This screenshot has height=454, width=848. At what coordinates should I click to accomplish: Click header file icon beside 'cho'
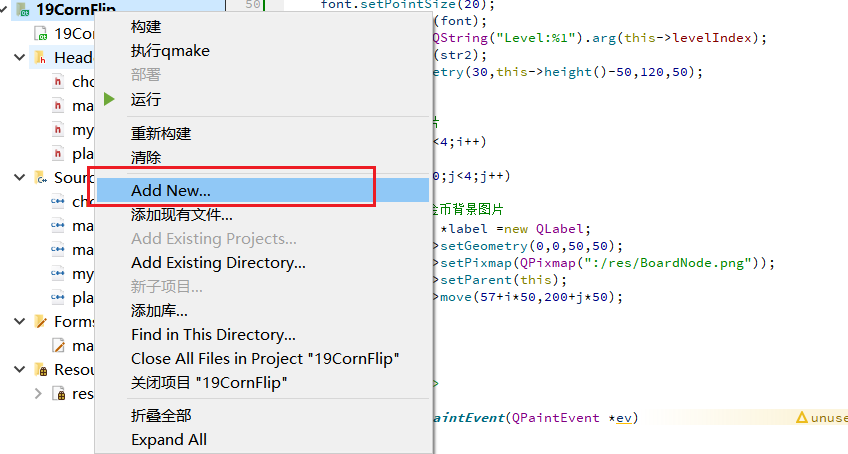coord(58,82)
